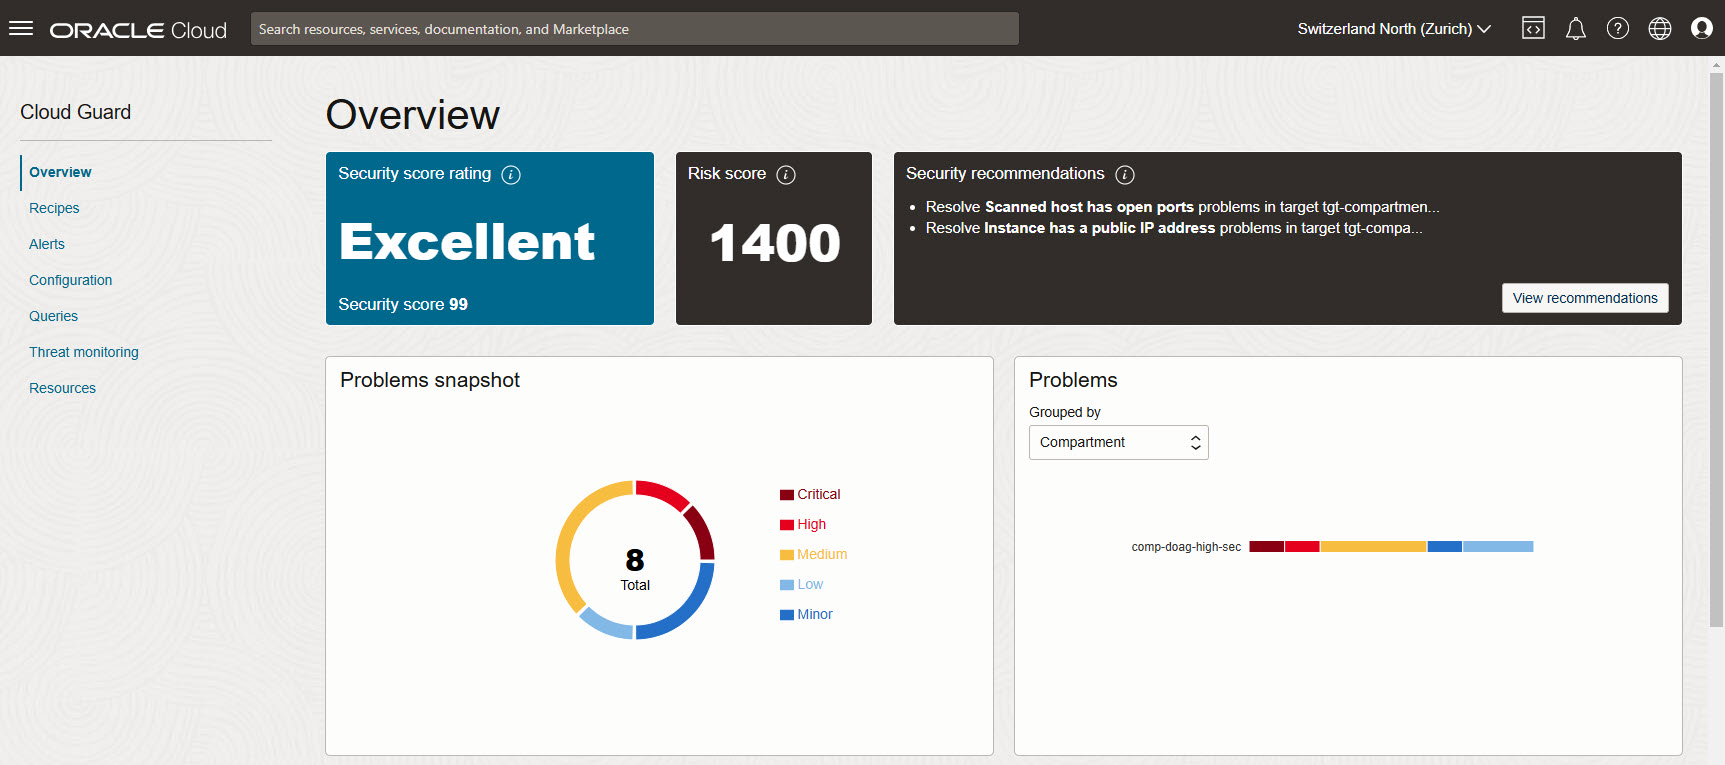Viewport: 1725px width, 765px height.
Task: Click the light blue Low bar segment
Action: click(1498, 547)
